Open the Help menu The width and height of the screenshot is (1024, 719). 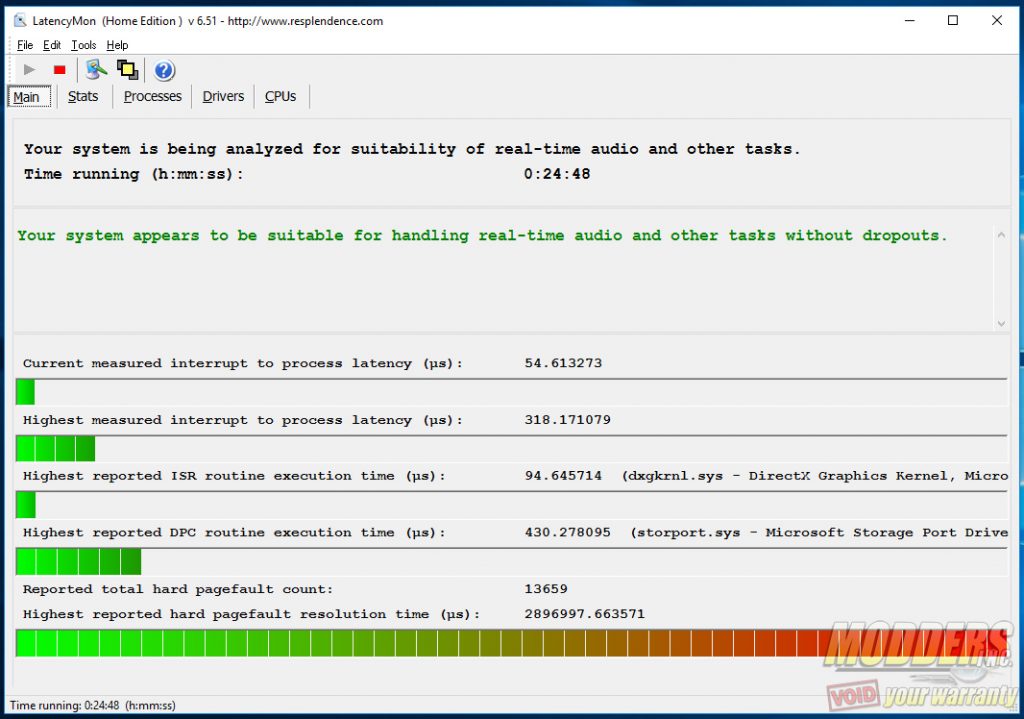coord(117,45)
